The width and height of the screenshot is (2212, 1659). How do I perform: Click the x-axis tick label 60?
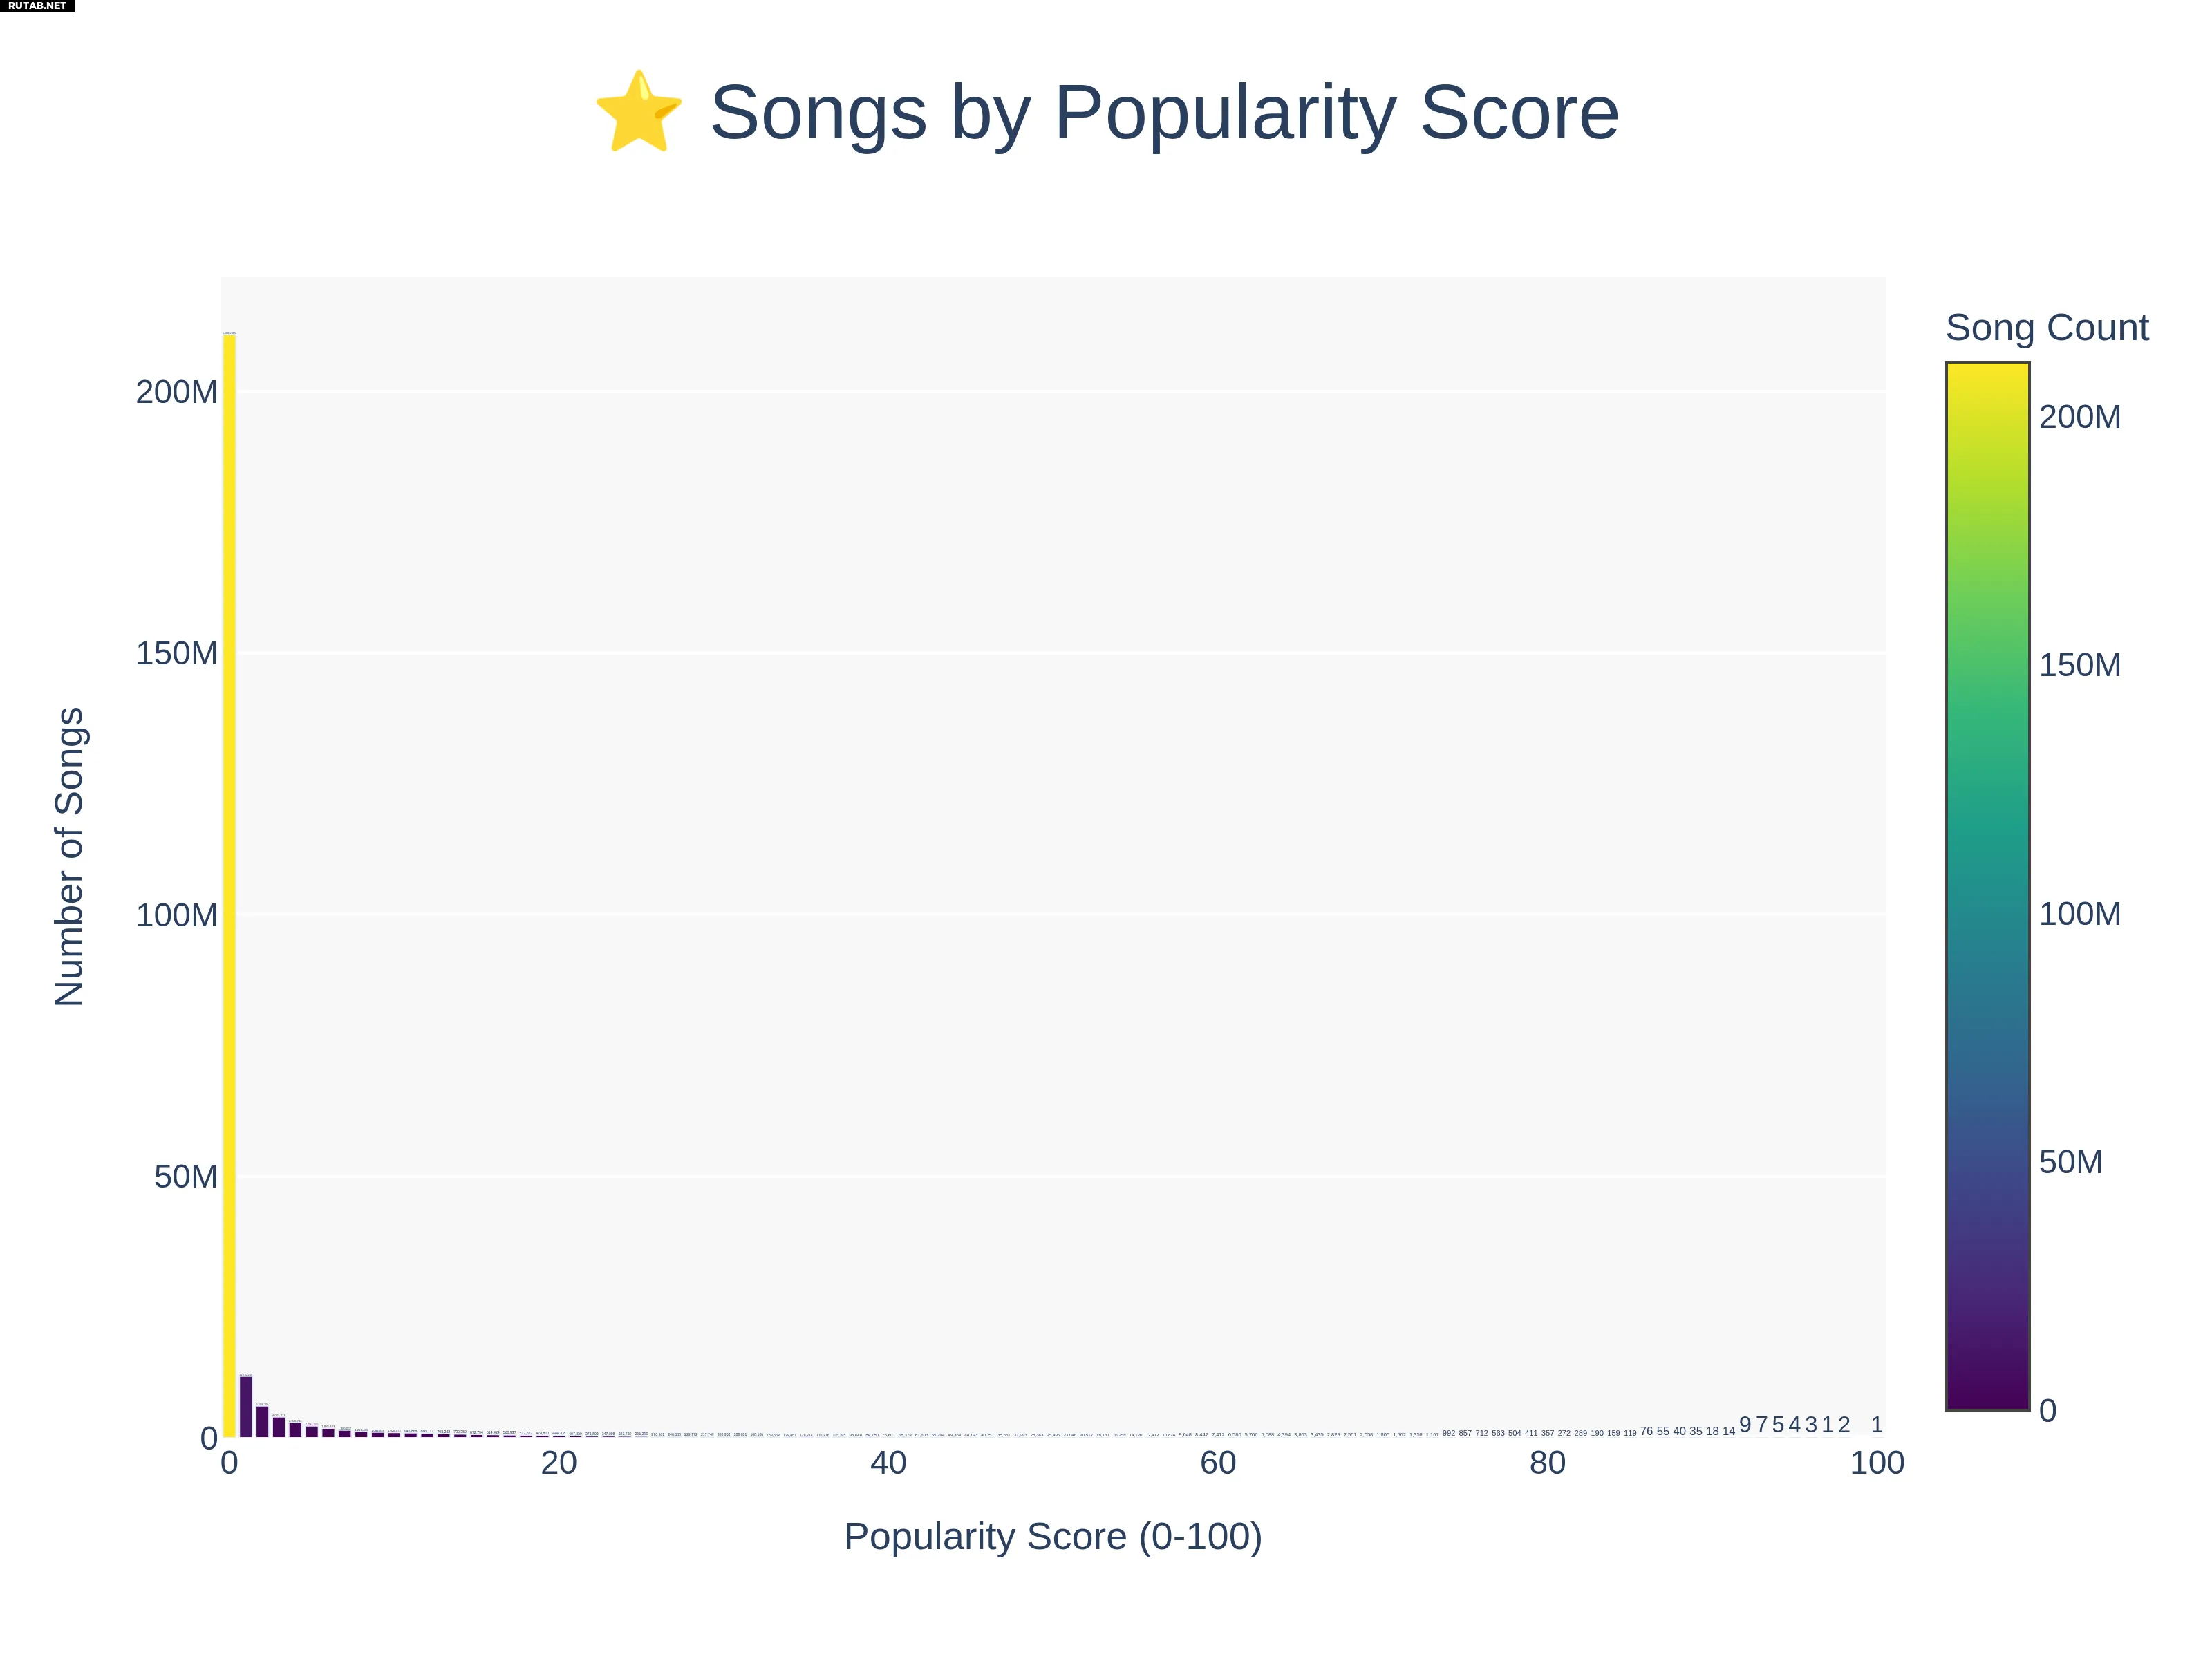click(x=1218, y=1463)
